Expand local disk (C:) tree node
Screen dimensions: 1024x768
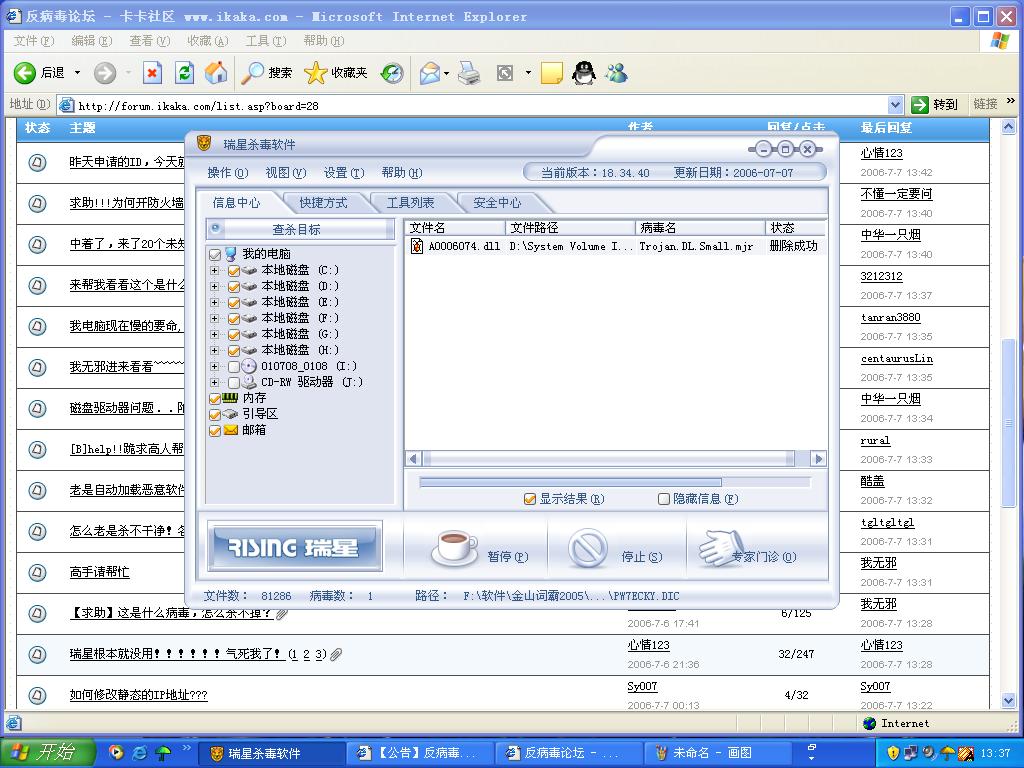point(214,270)
